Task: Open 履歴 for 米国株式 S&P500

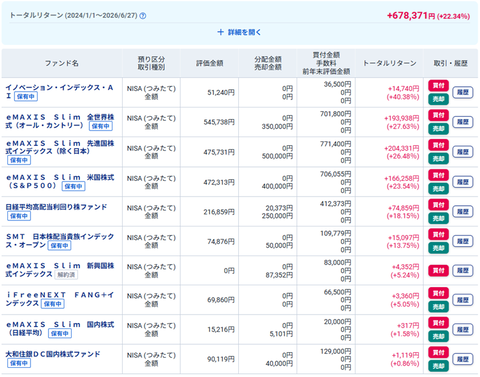Action: click(463, 182)
